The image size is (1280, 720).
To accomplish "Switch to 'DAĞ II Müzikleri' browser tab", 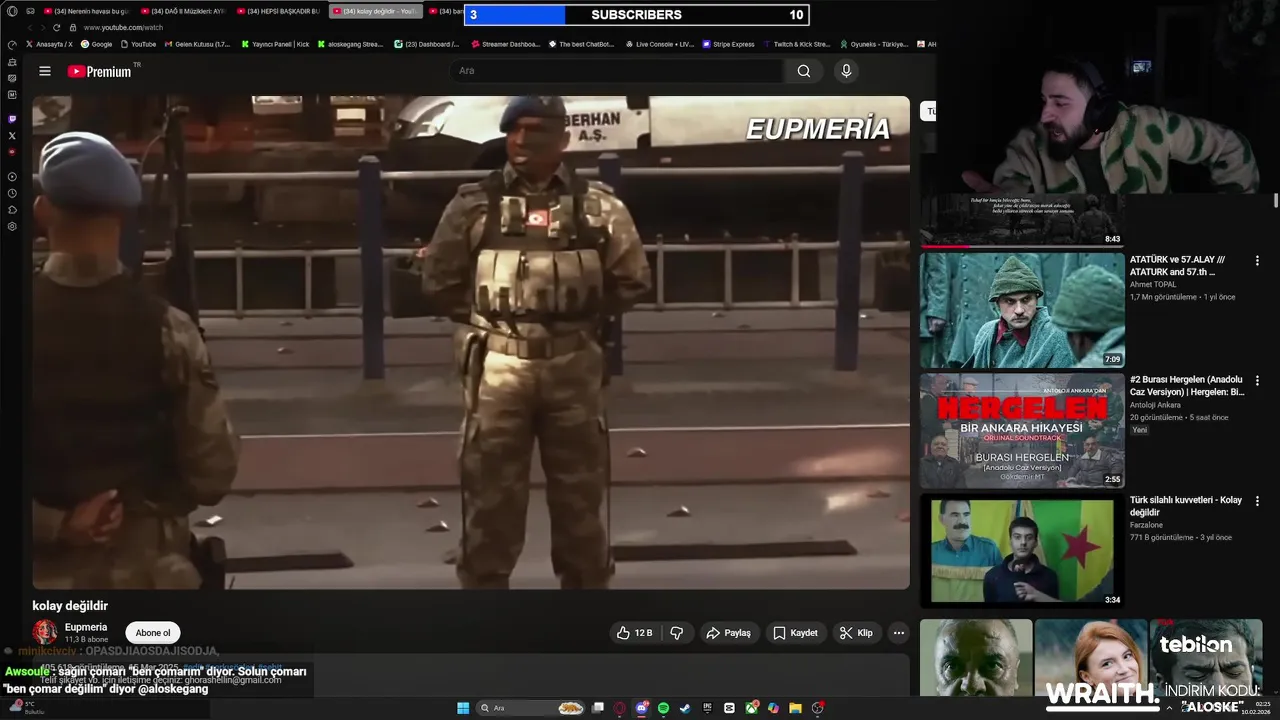I will [x=183, y=11].
